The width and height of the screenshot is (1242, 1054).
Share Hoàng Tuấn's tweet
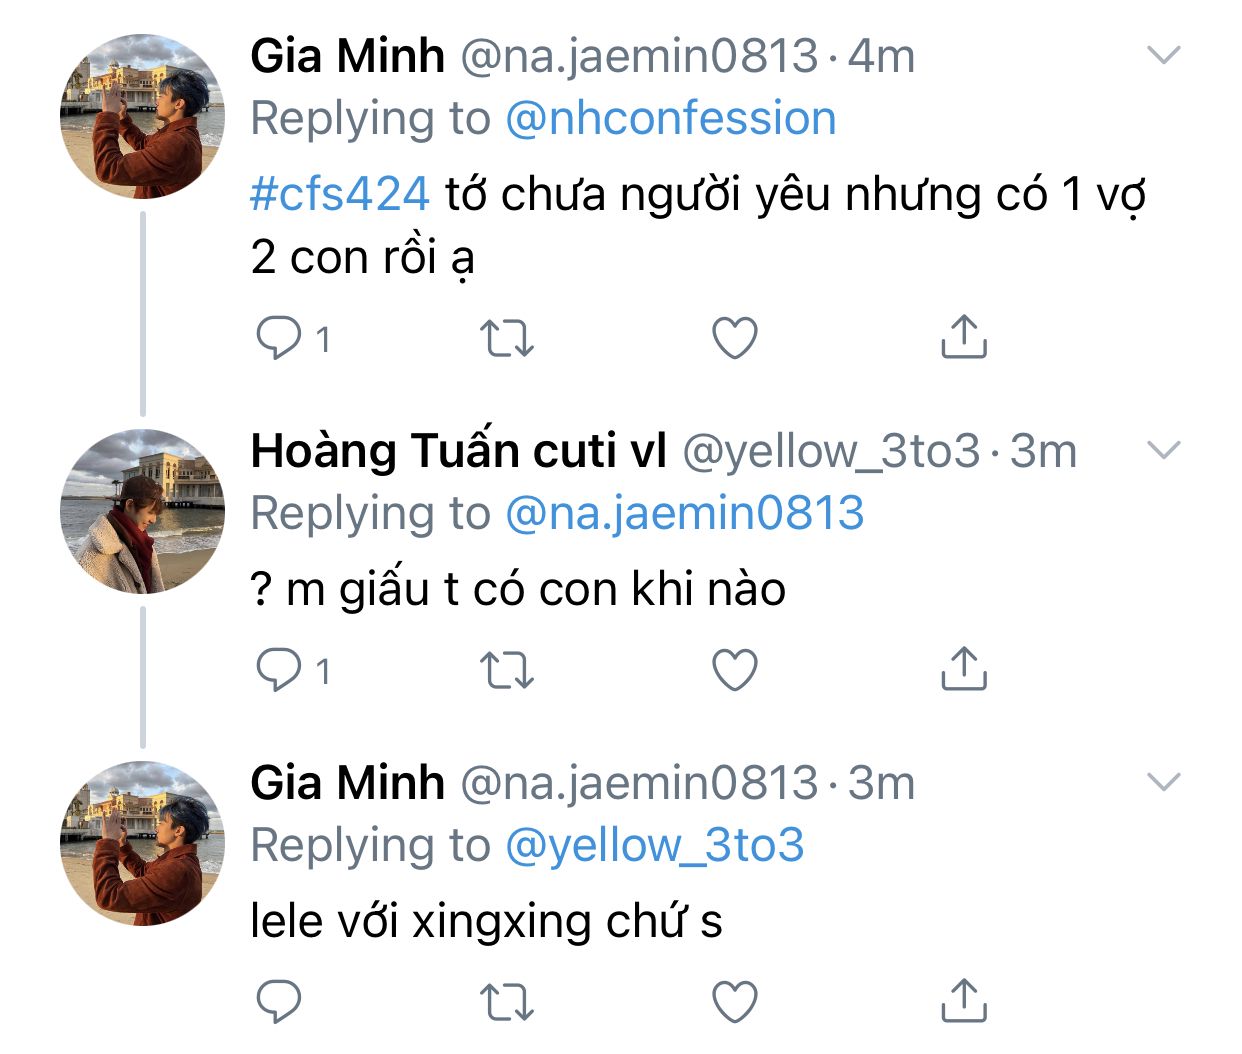[964, 669]
